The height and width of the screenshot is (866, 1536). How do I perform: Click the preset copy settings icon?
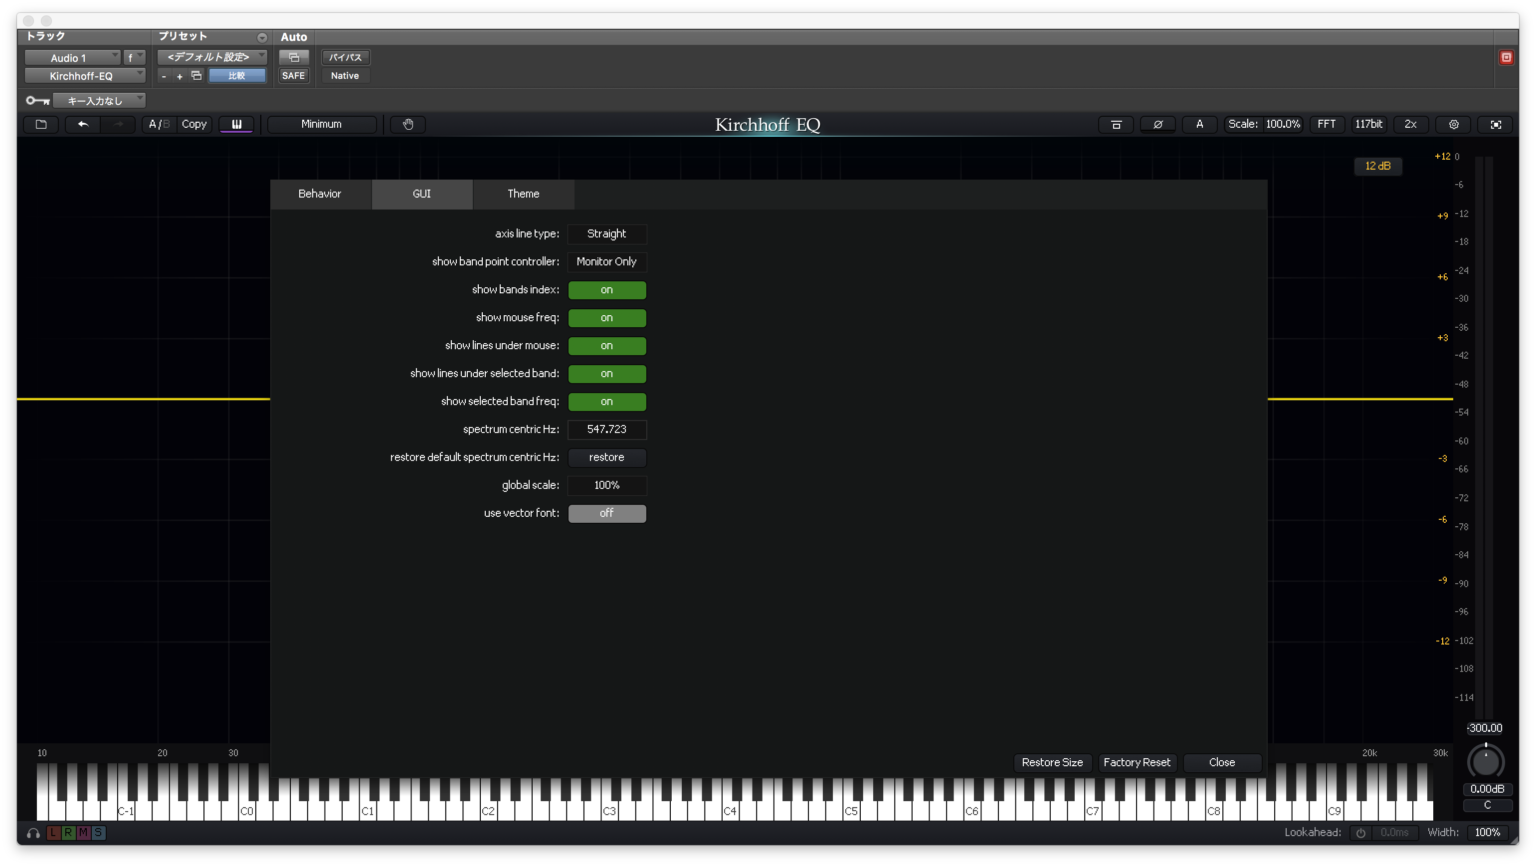196,75
